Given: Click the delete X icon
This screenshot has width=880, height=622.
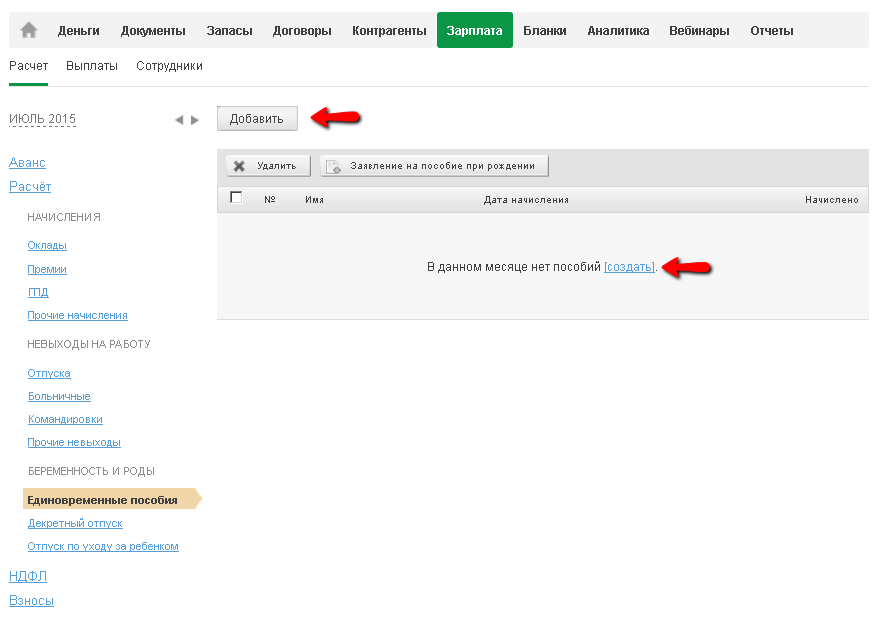Looking at the screenshot, I should pyautogui.click(x=239, y=166).
